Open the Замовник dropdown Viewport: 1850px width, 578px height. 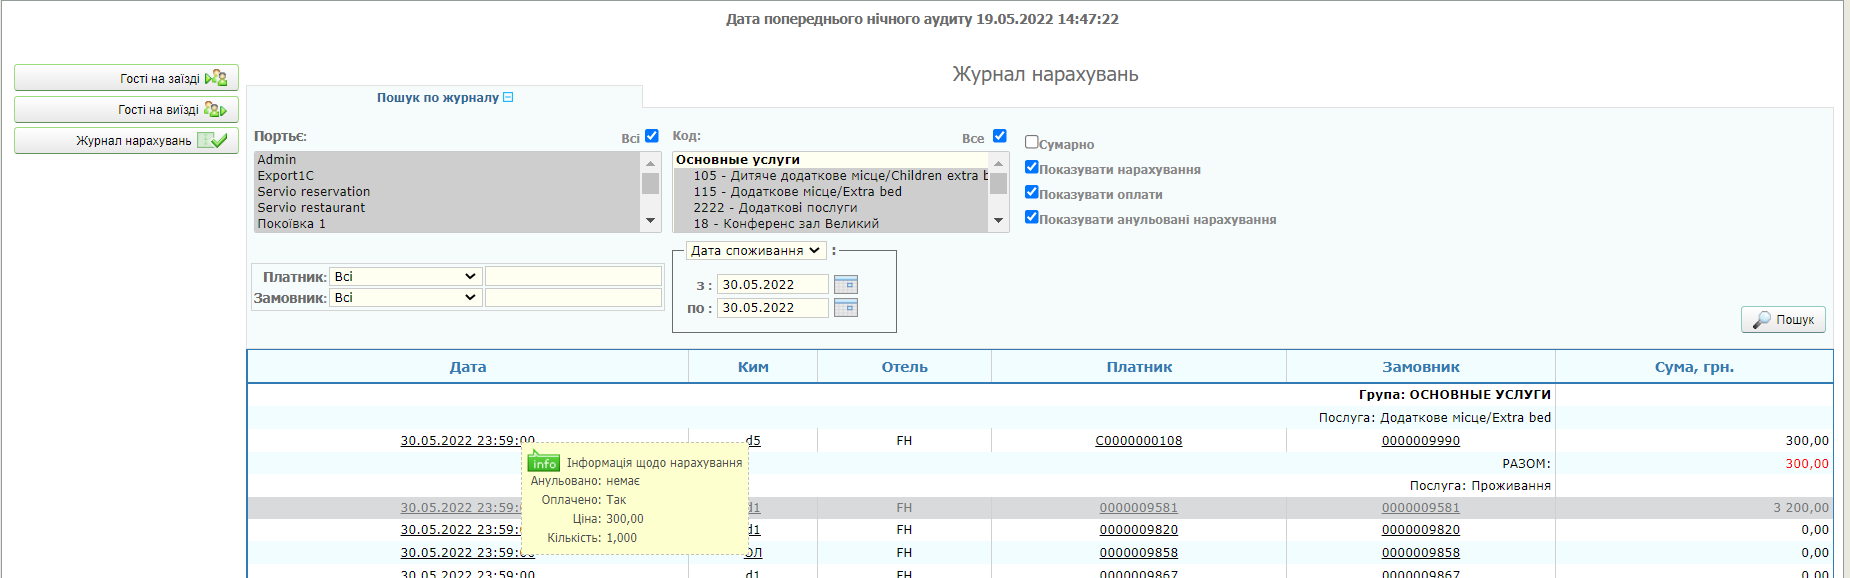[x=405, y=298]
